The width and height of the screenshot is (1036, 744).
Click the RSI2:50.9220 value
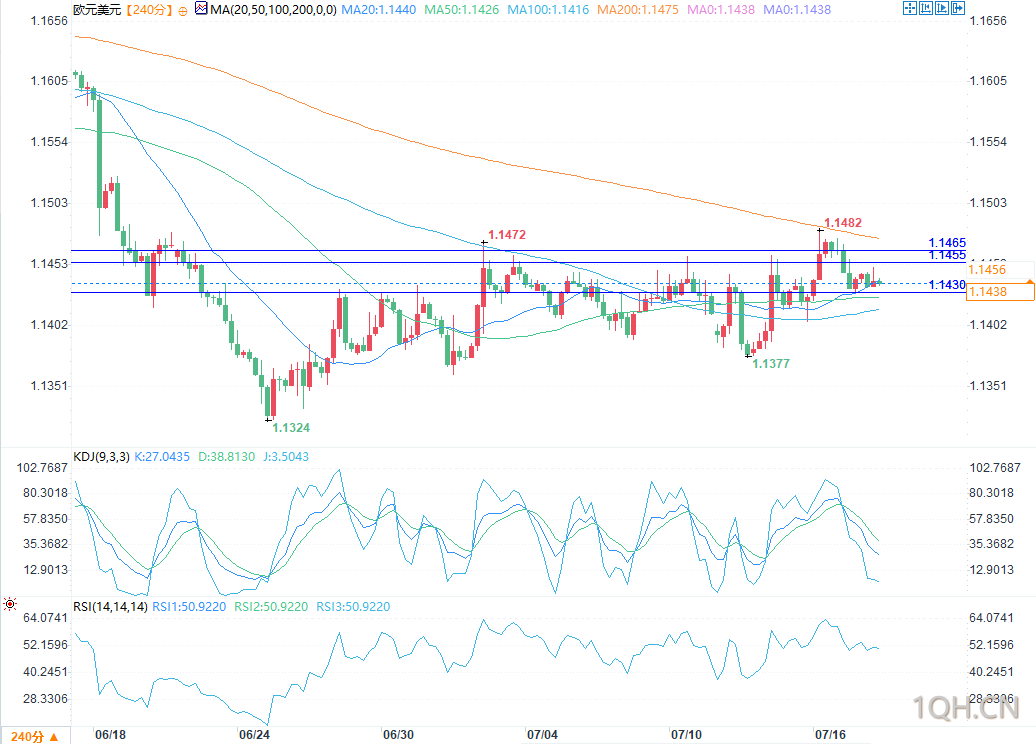(x=271, y=607)
